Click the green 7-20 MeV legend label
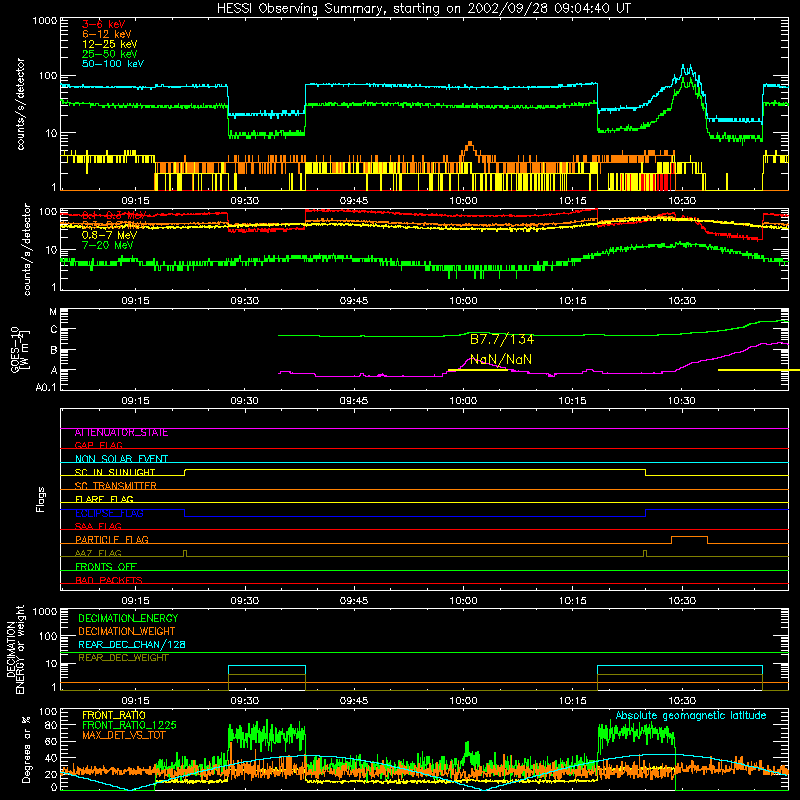The image size is (800, 800). pyautogui.click(x=108, y=245)
